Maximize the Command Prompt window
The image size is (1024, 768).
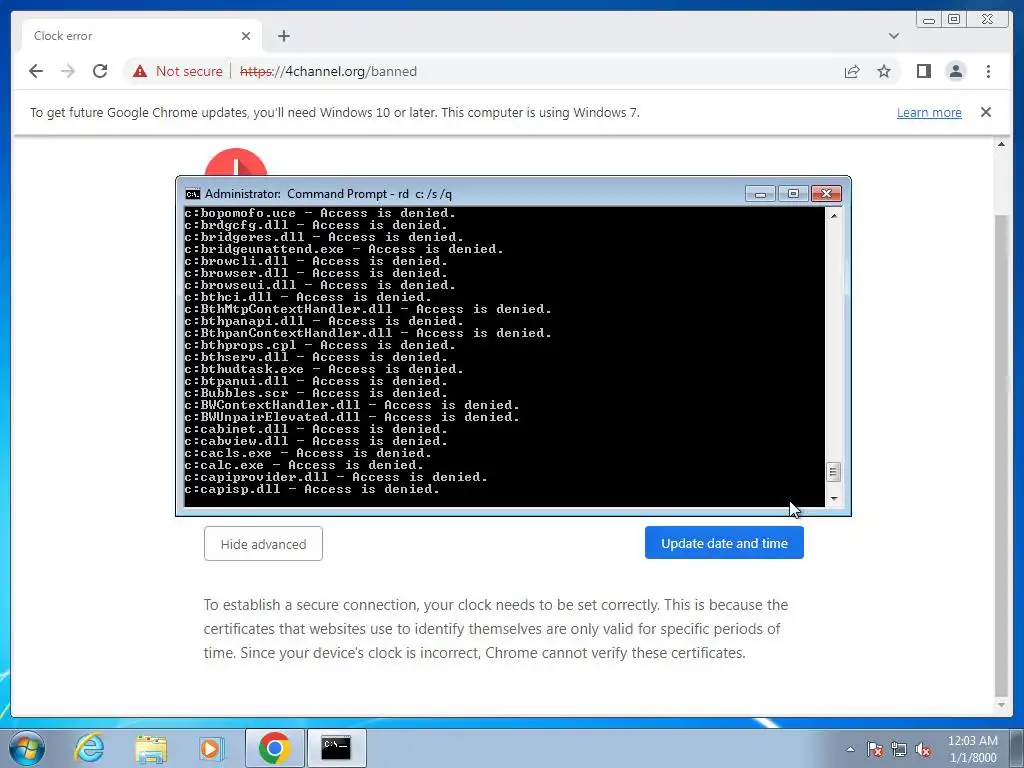pos(793,194)
